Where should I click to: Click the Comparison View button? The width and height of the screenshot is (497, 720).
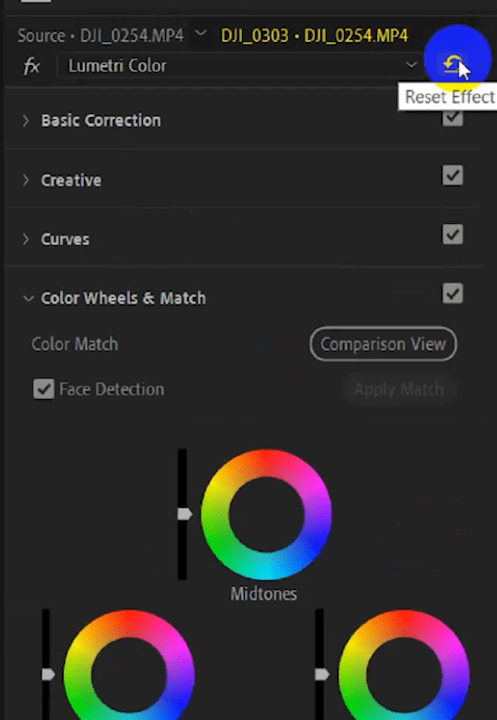[383, 344]
